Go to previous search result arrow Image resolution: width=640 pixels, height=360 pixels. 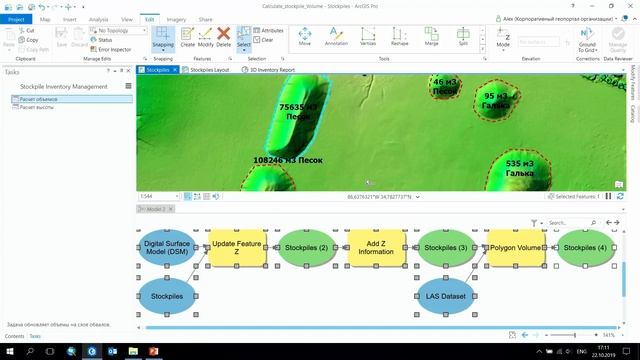click(x=609, y=223)
